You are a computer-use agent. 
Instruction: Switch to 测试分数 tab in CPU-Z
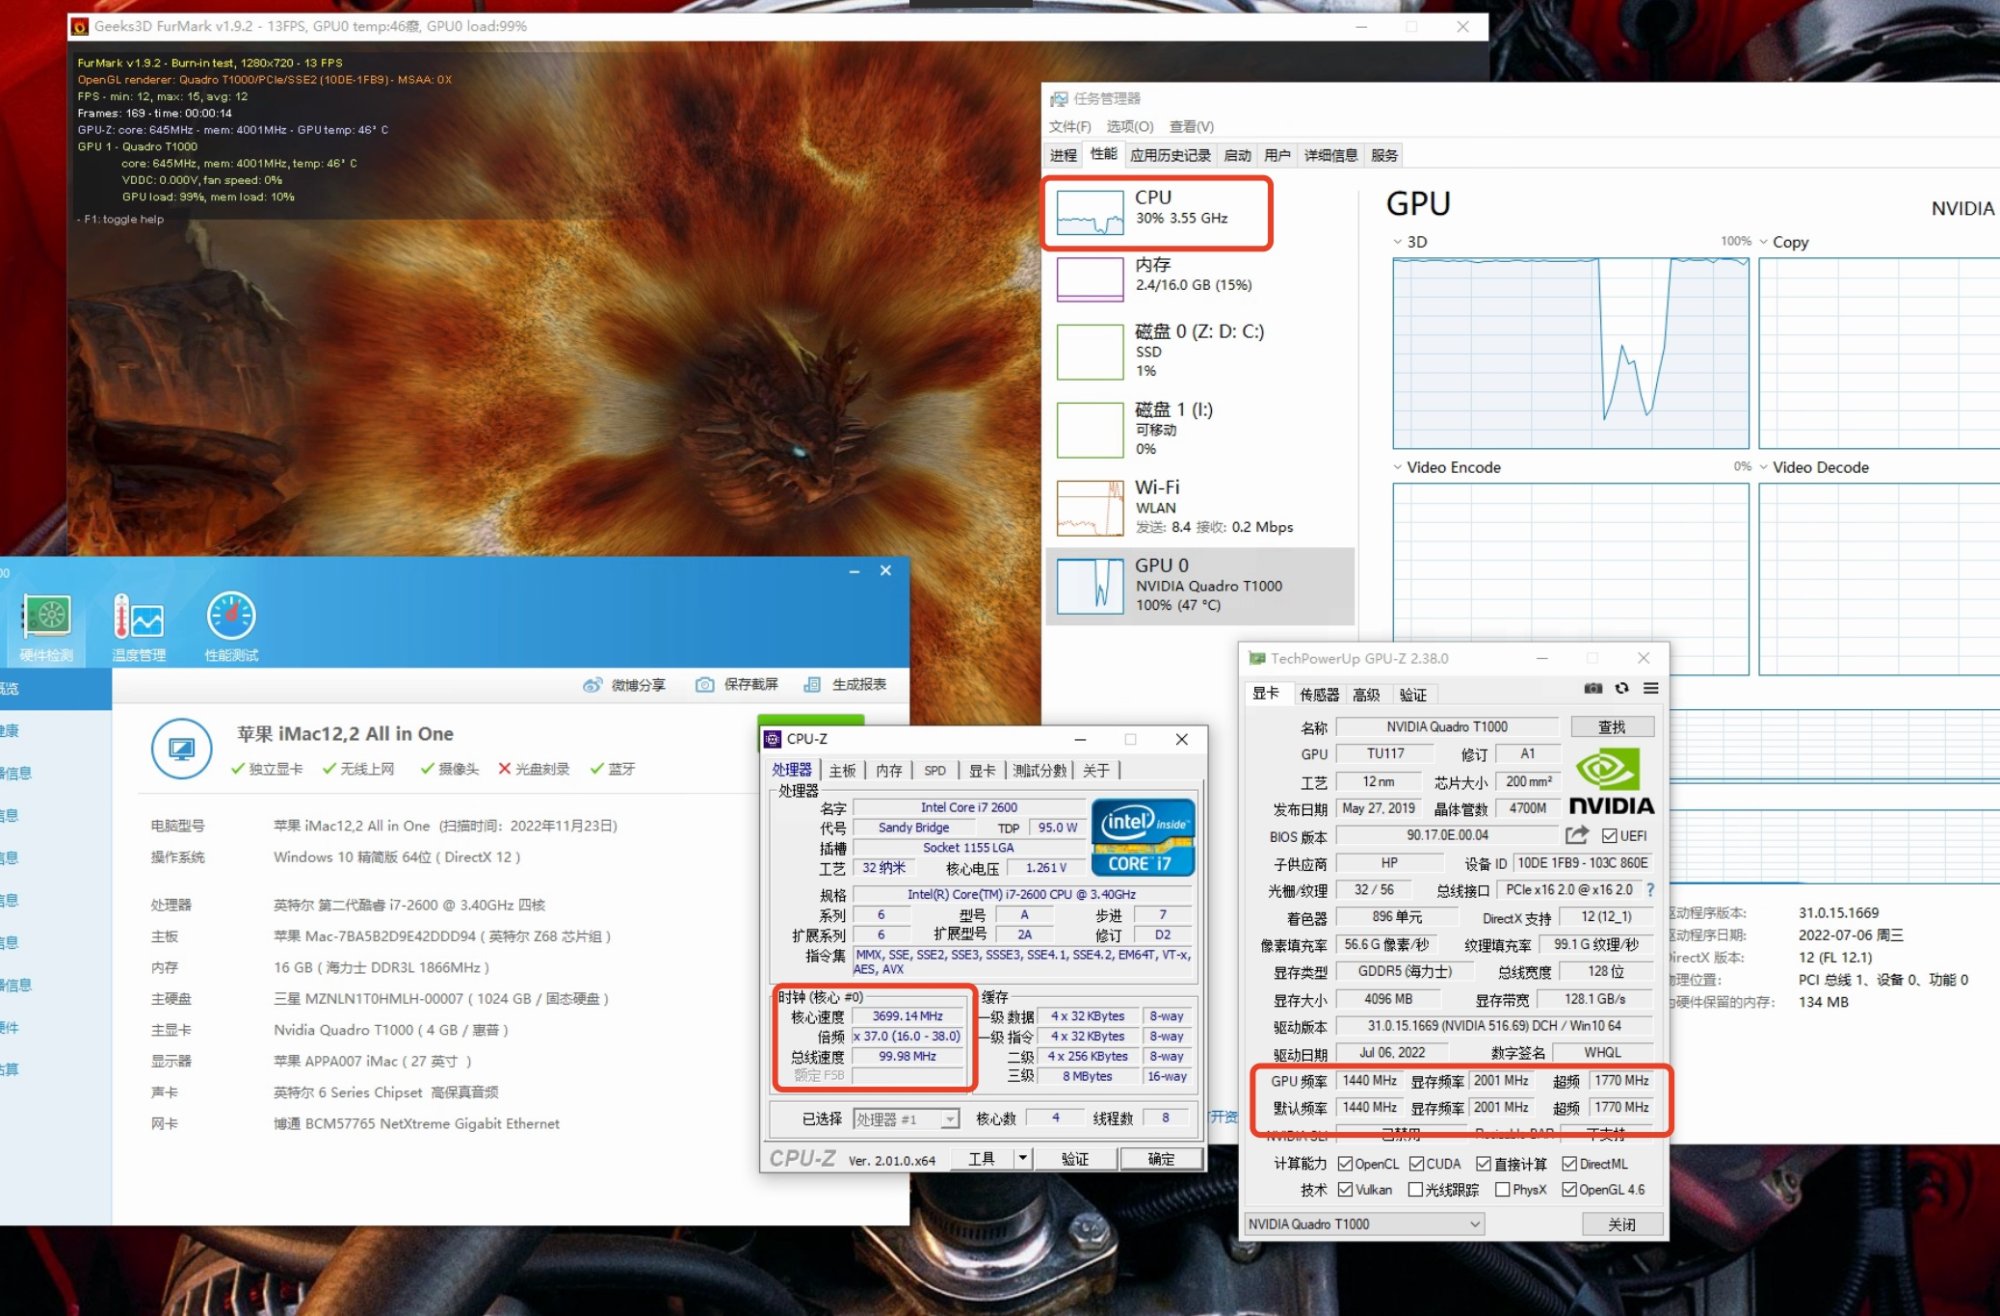coord(1040,770)
